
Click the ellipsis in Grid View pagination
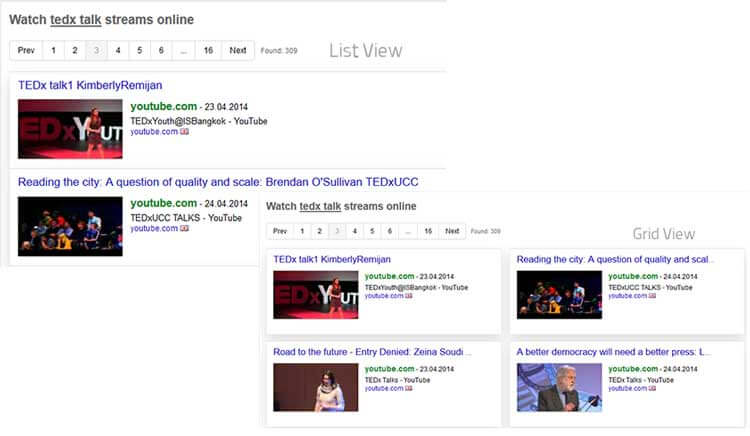coord(408,231)
